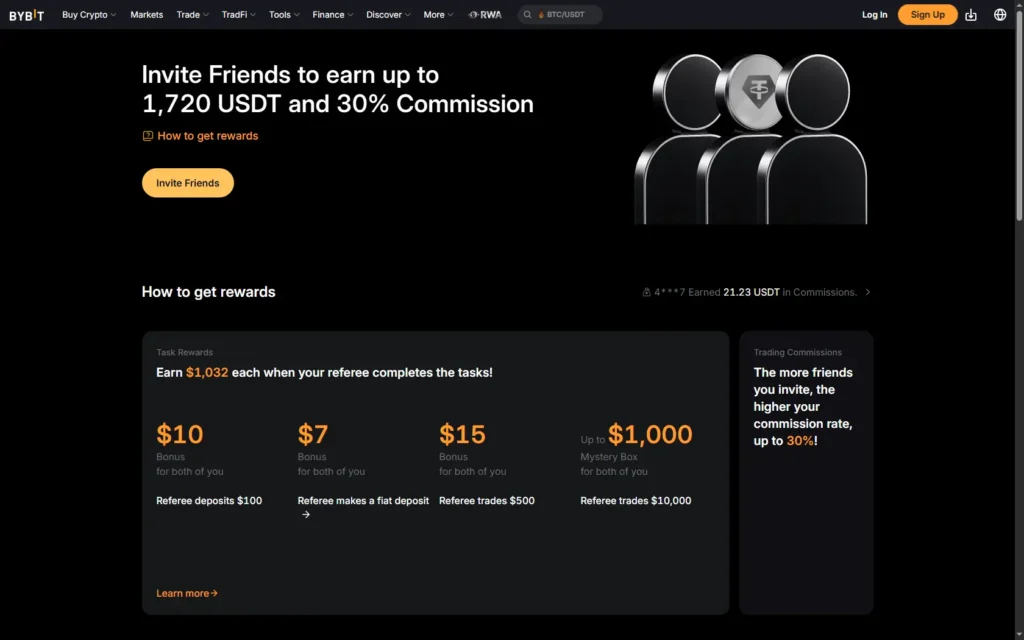Expand the Buy Crypto dropdown
1024x640 pixels.
pyautogui.click(x=89, y=14)
